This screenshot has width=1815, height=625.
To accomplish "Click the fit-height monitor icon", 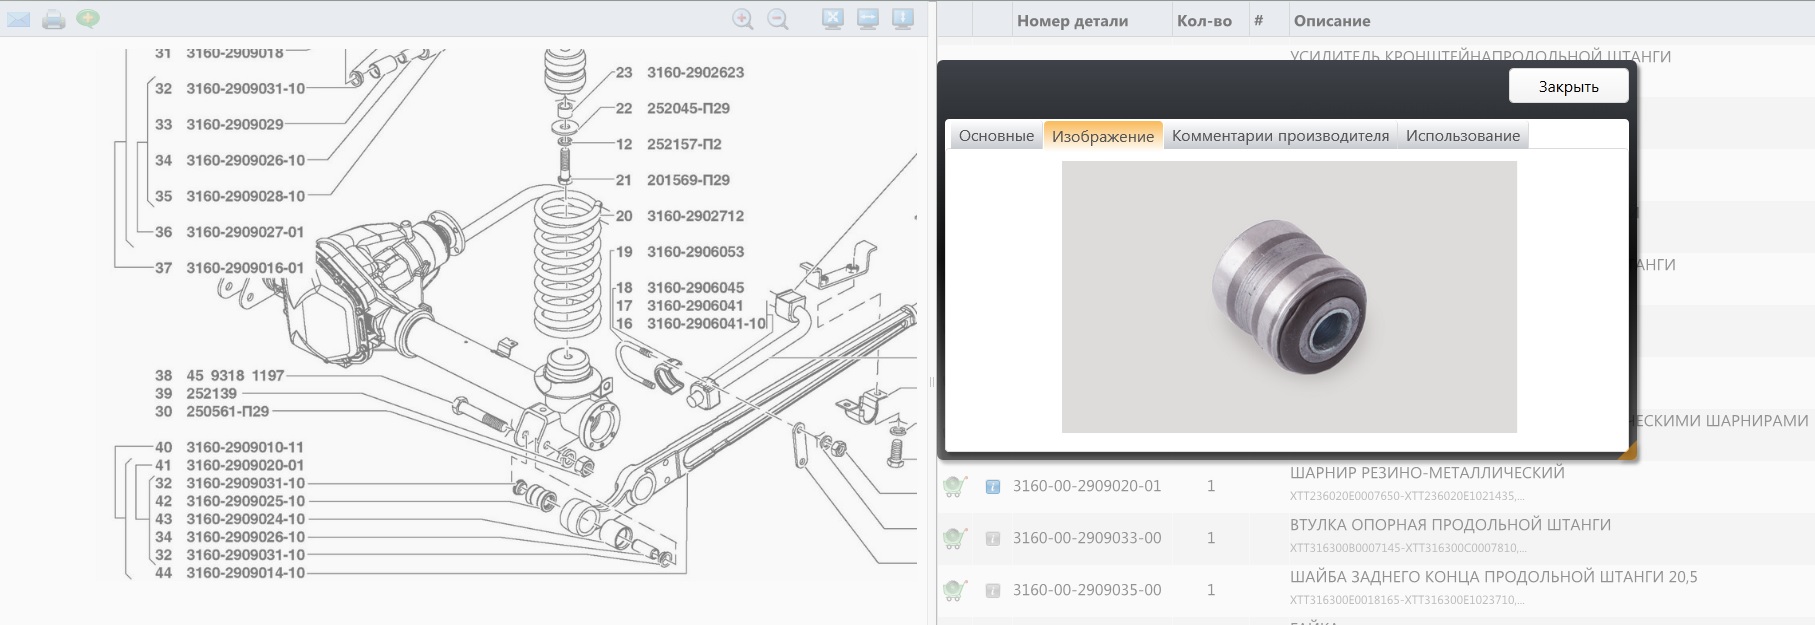I will [x=903, y=19].
